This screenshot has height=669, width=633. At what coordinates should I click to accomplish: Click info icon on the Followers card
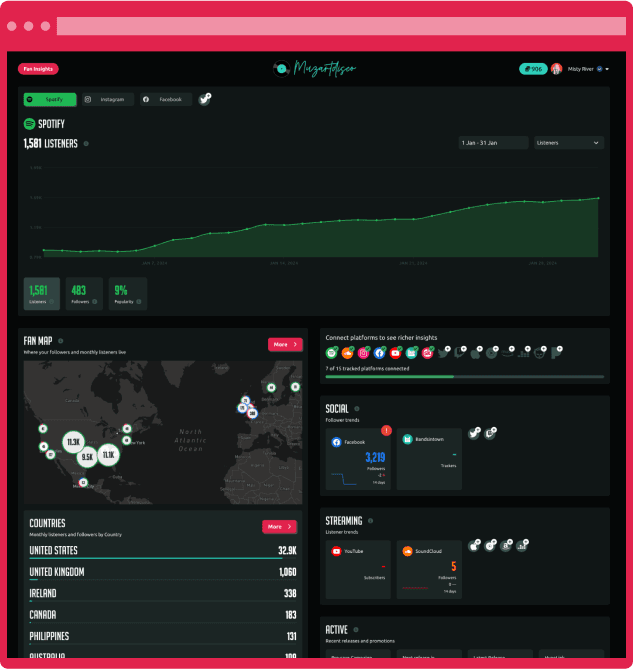[x=95, y=302]
